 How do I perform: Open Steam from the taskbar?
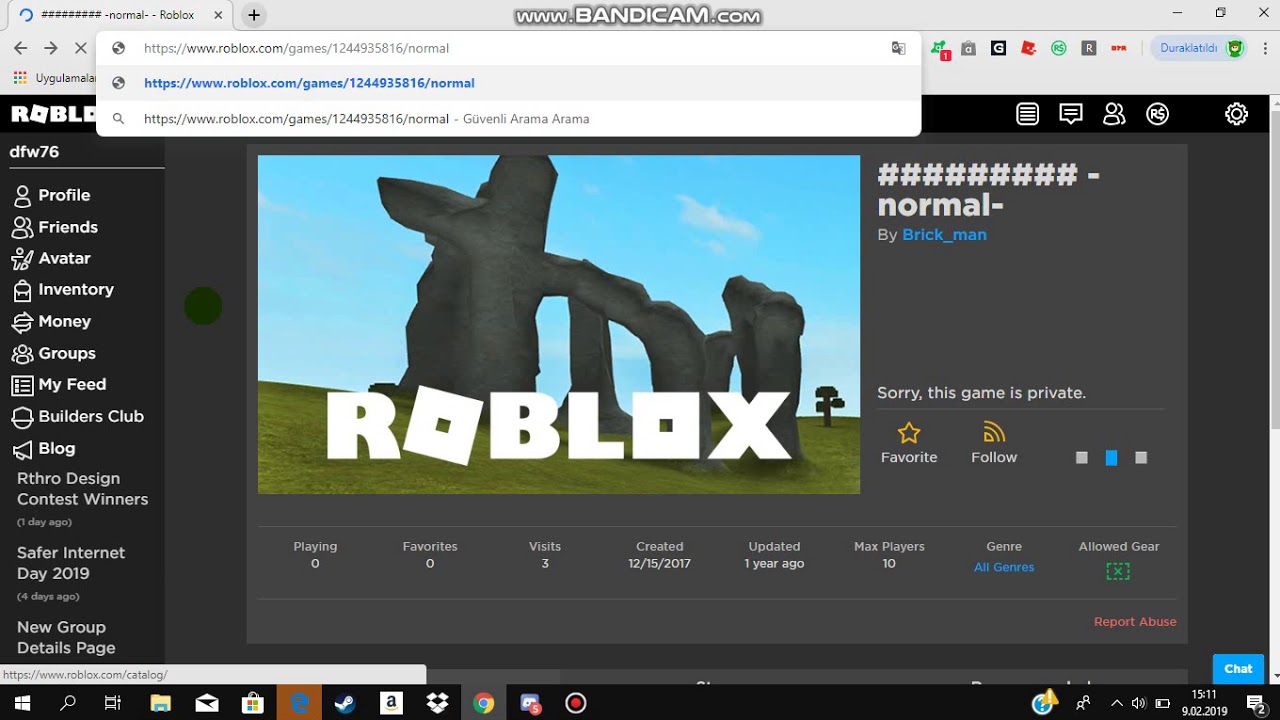pyautogui.click(x=344, y=703)
